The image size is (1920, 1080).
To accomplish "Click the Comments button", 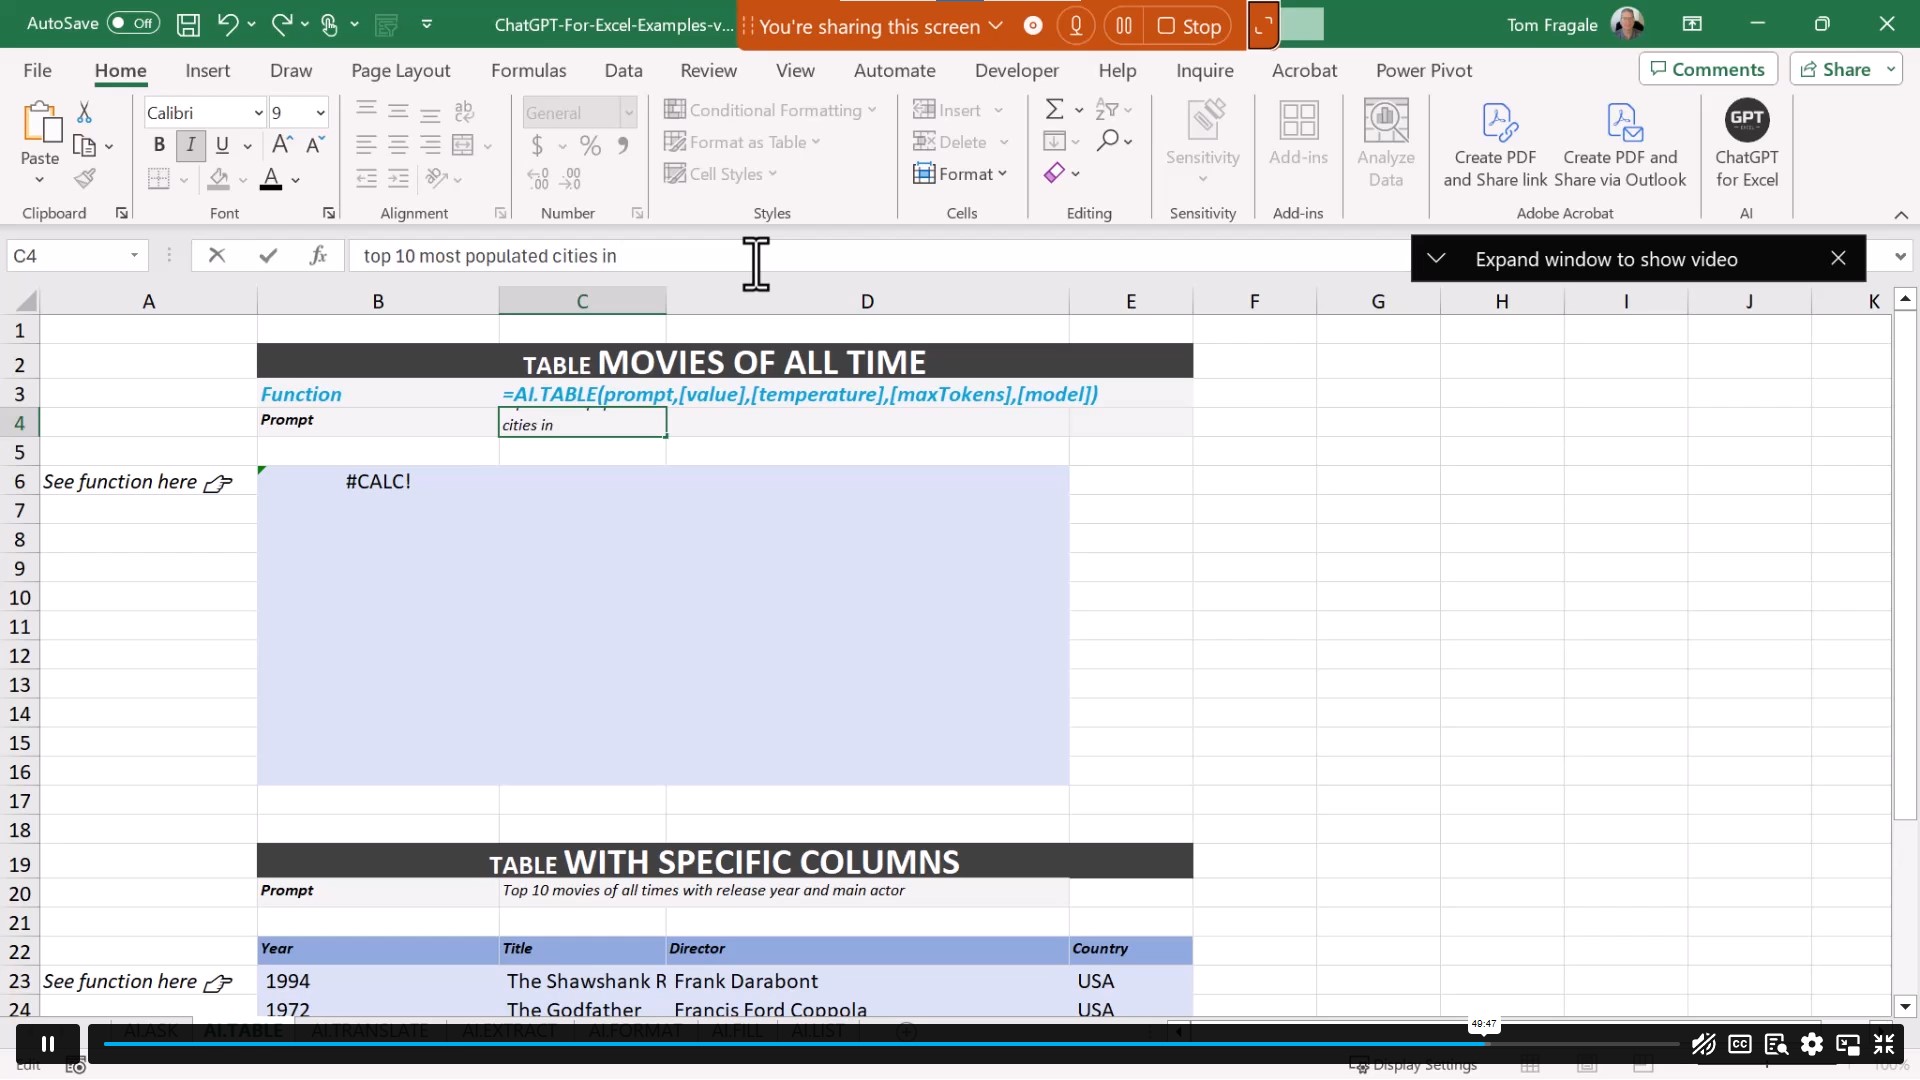I will click(x=1707, y=68).
